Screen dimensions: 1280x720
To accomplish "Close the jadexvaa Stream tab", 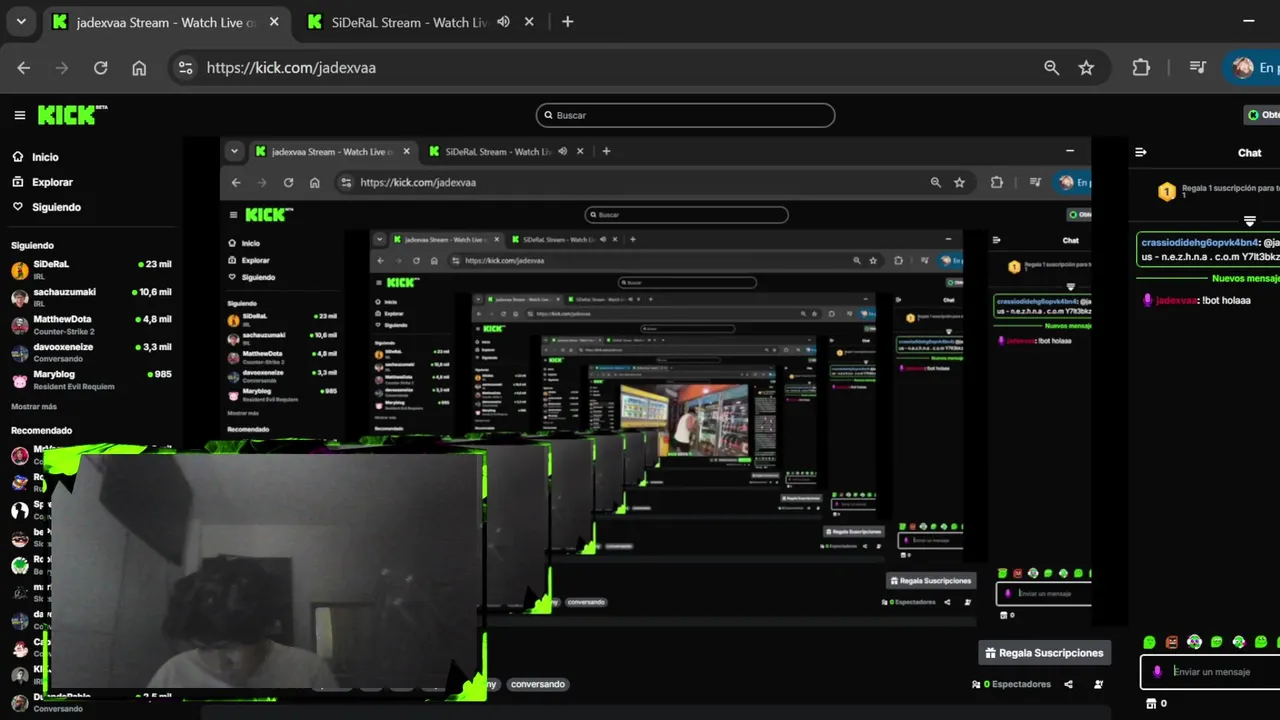I will [x=274, y=22].
